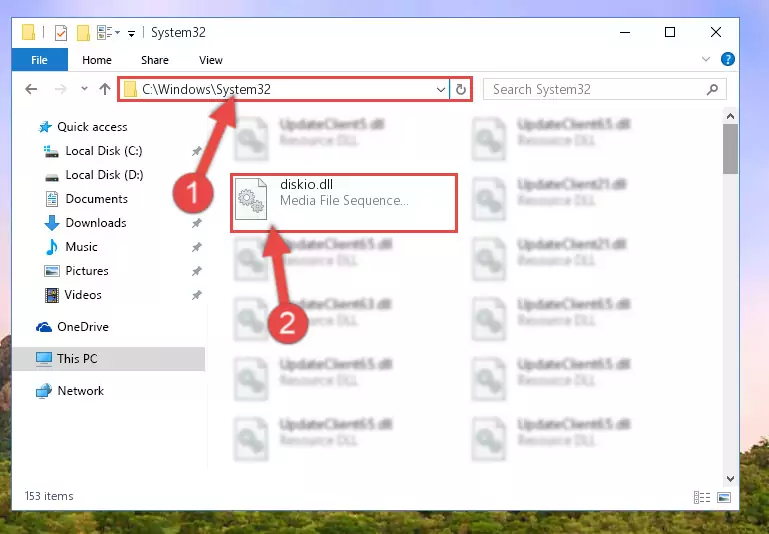Click the Downloads blue arrow icon
Screen dimensions: 769x534
coord(51,223)
